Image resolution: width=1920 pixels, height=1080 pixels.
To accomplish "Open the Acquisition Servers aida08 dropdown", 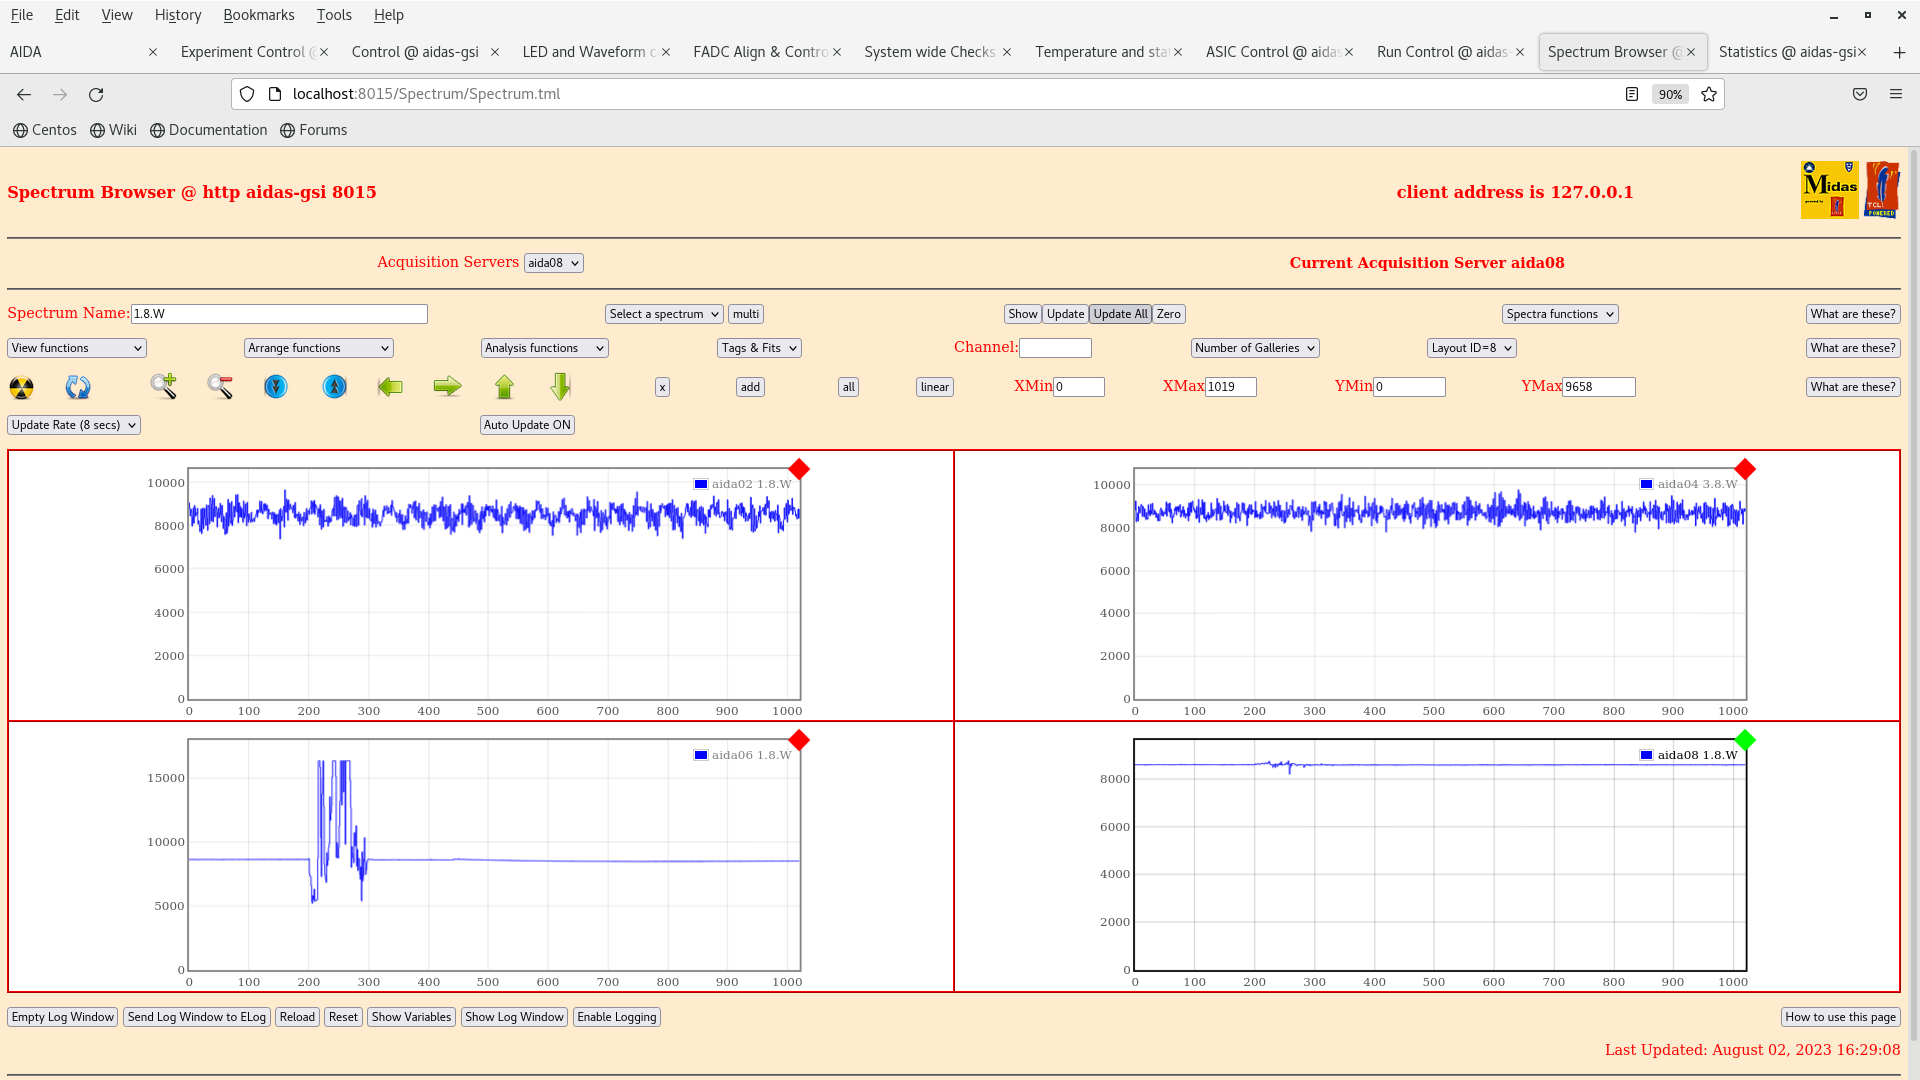I will tap(553, 263).
